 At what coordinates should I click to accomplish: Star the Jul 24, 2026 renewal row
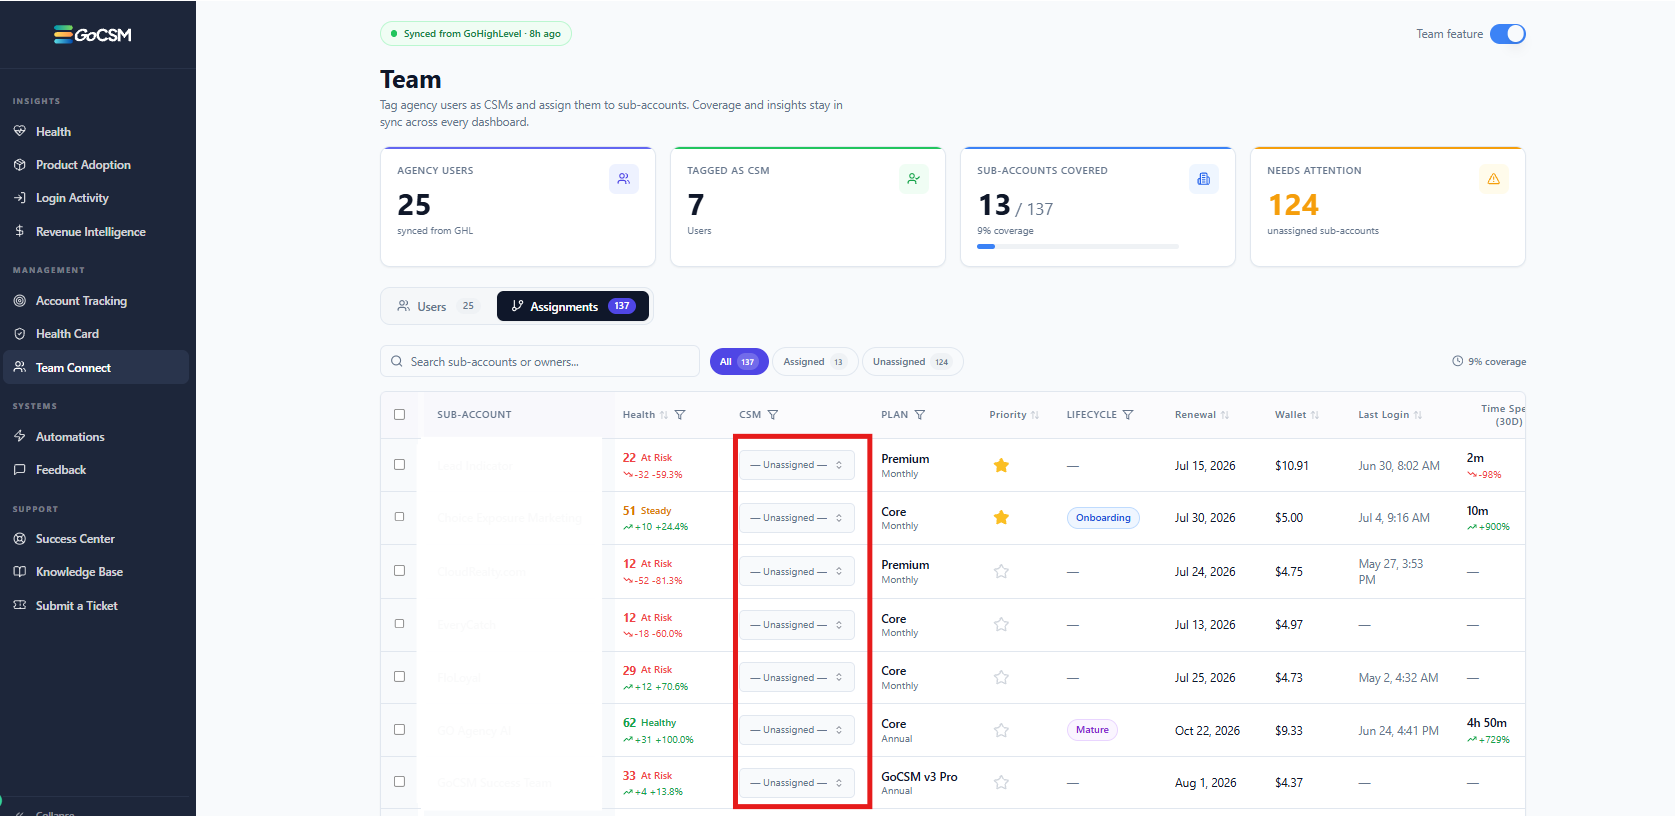pyautogui.click(x=1001, y=572)
